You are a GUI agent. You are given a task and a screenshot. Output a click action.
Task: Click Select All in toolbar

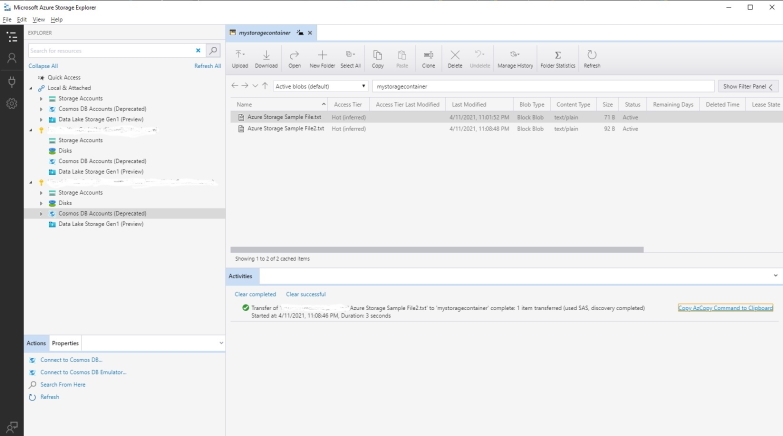pos(351,59)
